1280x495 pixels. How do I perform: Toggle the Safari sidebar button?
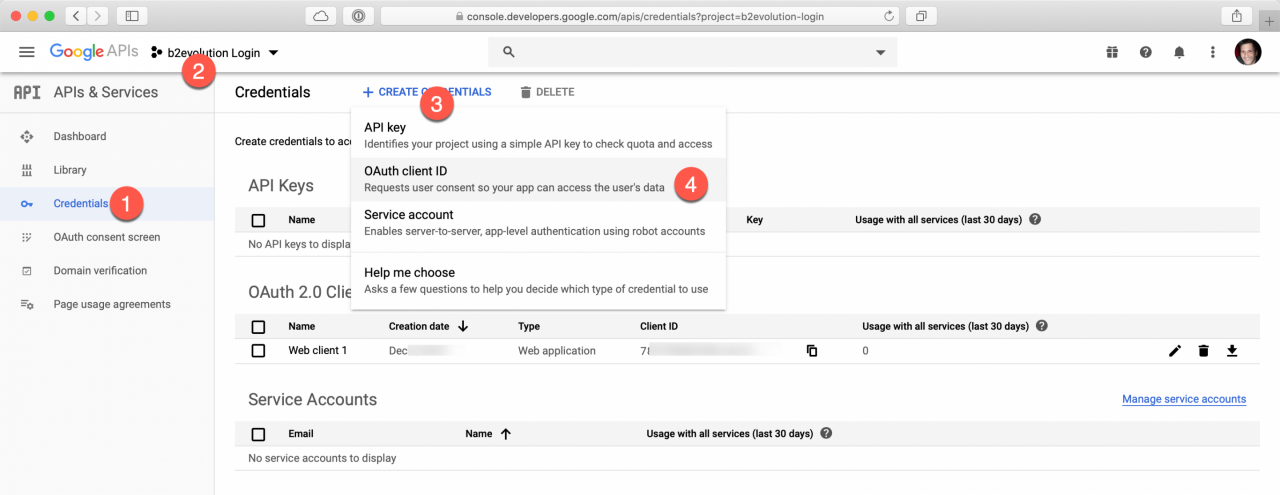tap(132, 16)
